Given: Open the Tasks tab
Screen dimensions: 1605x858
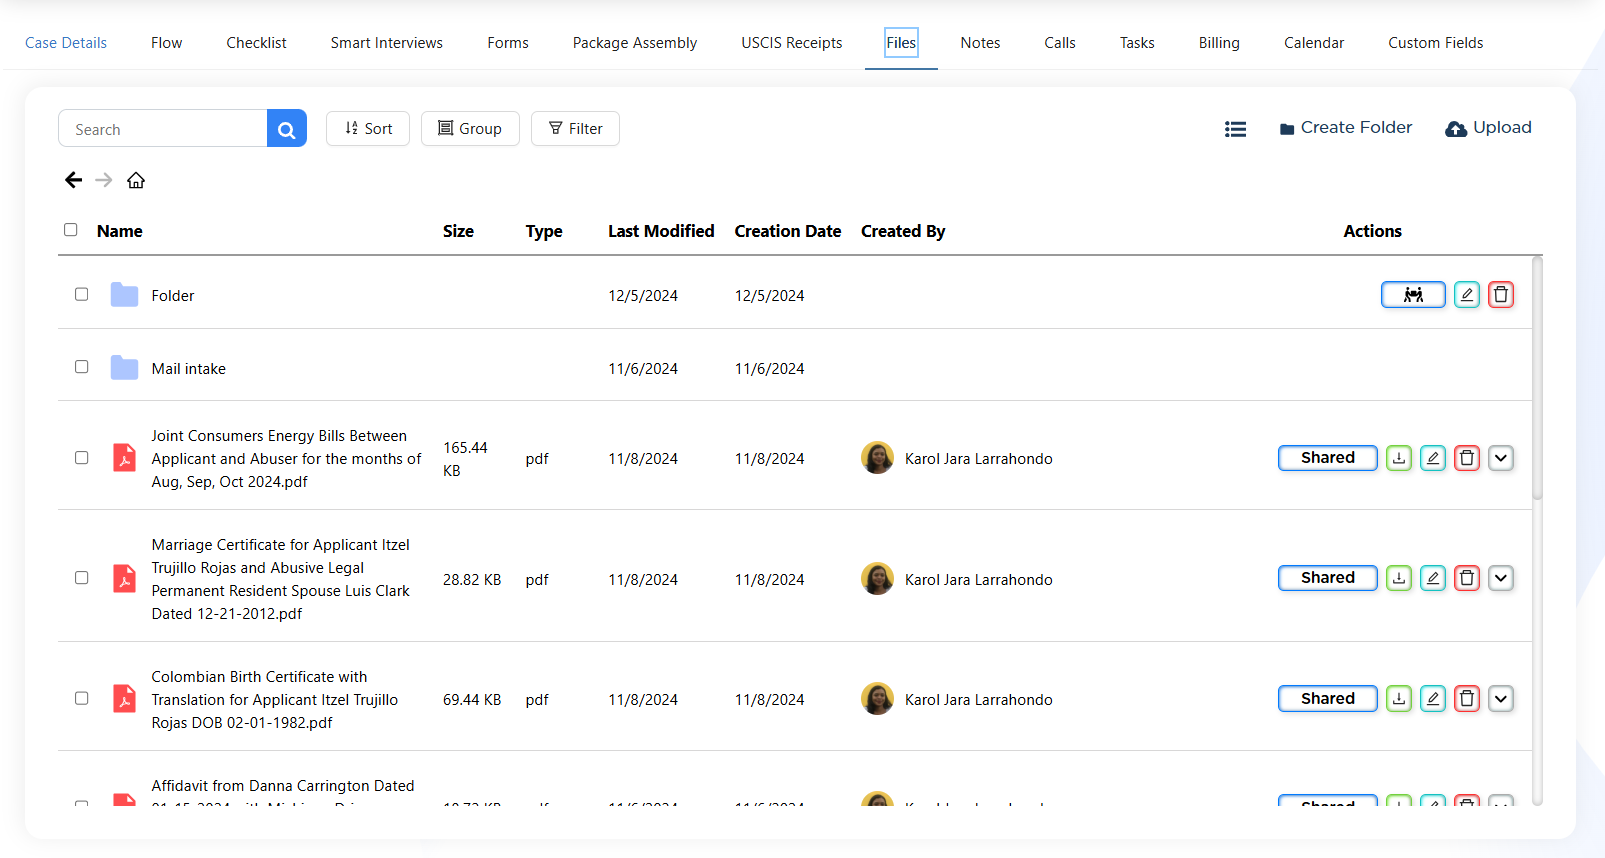Looking at the screenshot, I should click(1137, 43).
